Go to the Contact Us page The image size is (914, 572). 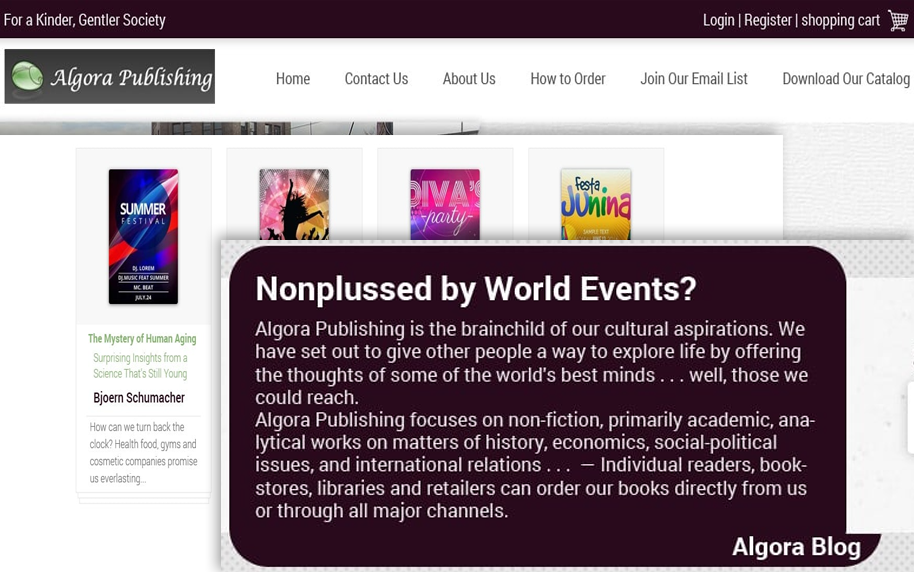tap(376, 79)
